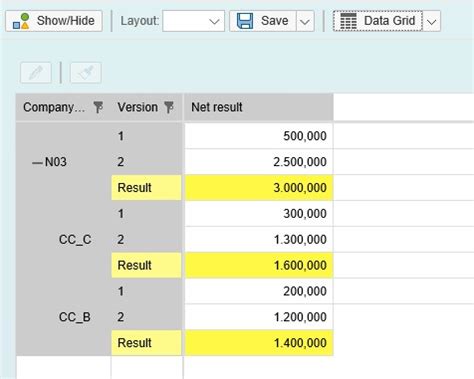Open the Layout dropdown
Screen dimensions: 474x379
pos(193,21)
